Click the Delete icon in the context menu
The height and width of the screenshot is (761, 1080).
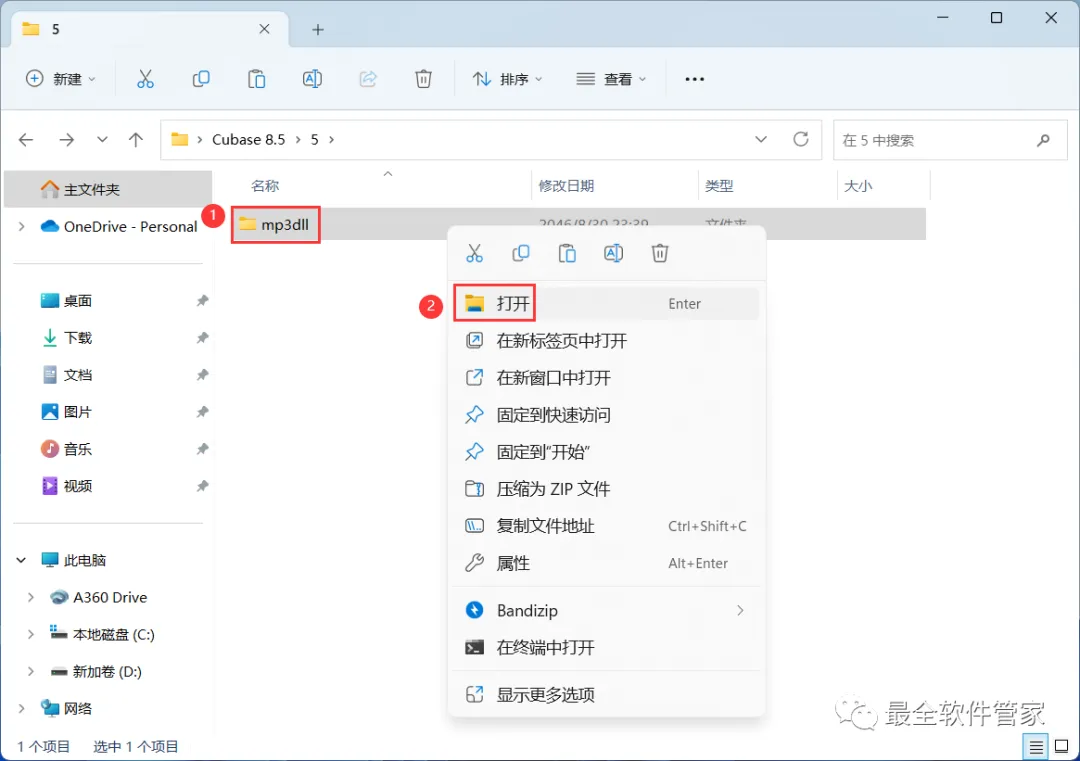[660, 253]
